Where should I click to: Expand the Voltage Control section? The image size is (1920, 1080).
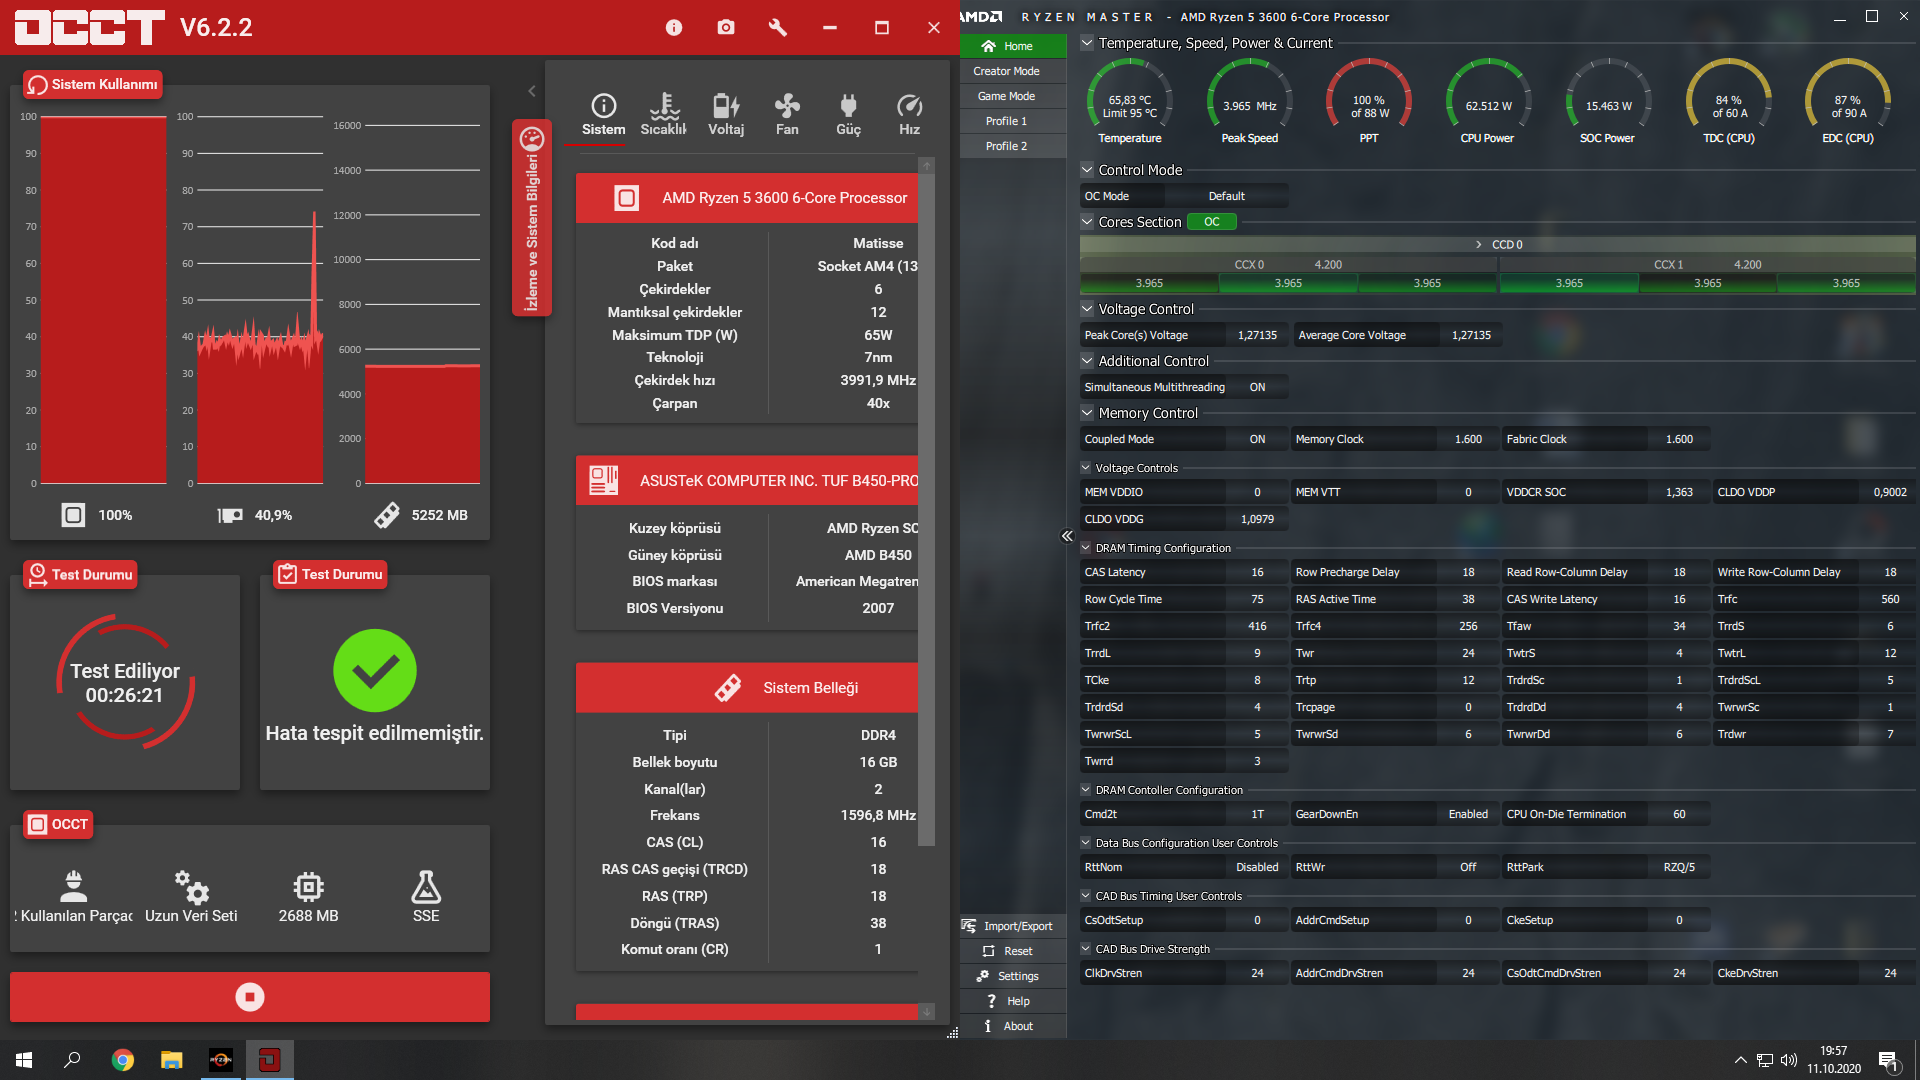1088,307
